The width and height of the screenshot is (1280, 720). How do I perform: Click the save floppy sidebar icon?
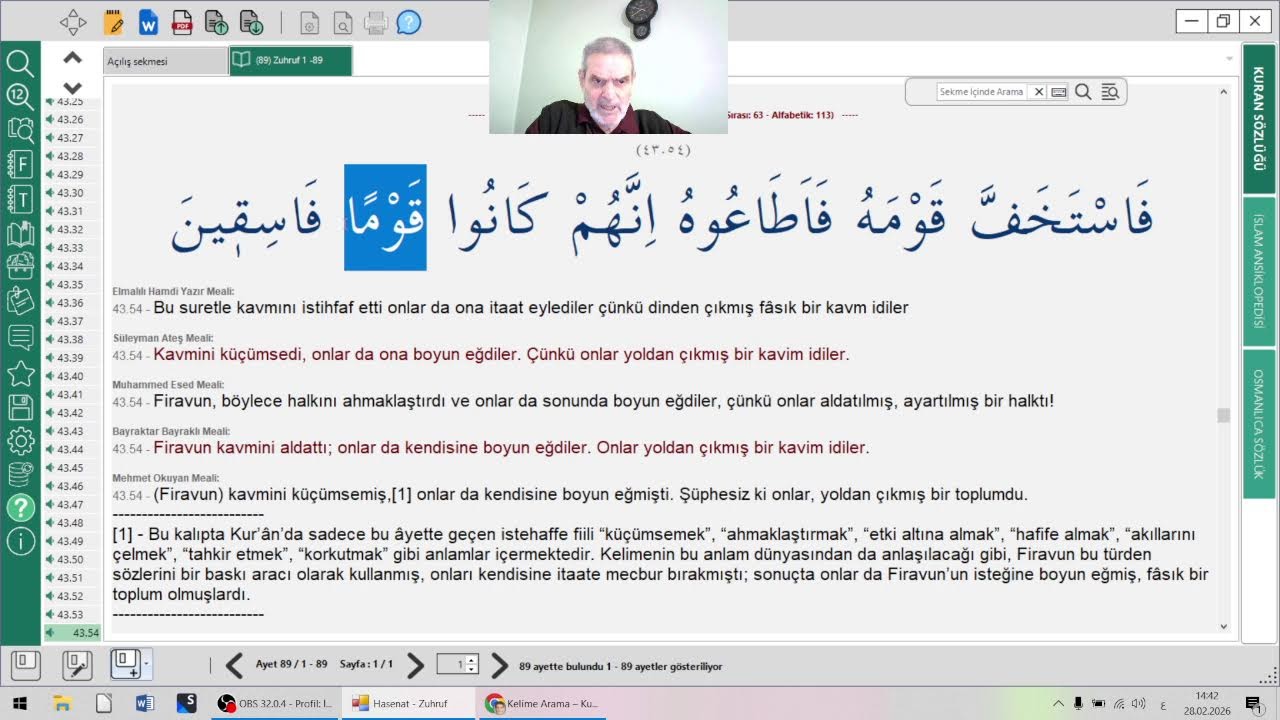pos(20,407)
